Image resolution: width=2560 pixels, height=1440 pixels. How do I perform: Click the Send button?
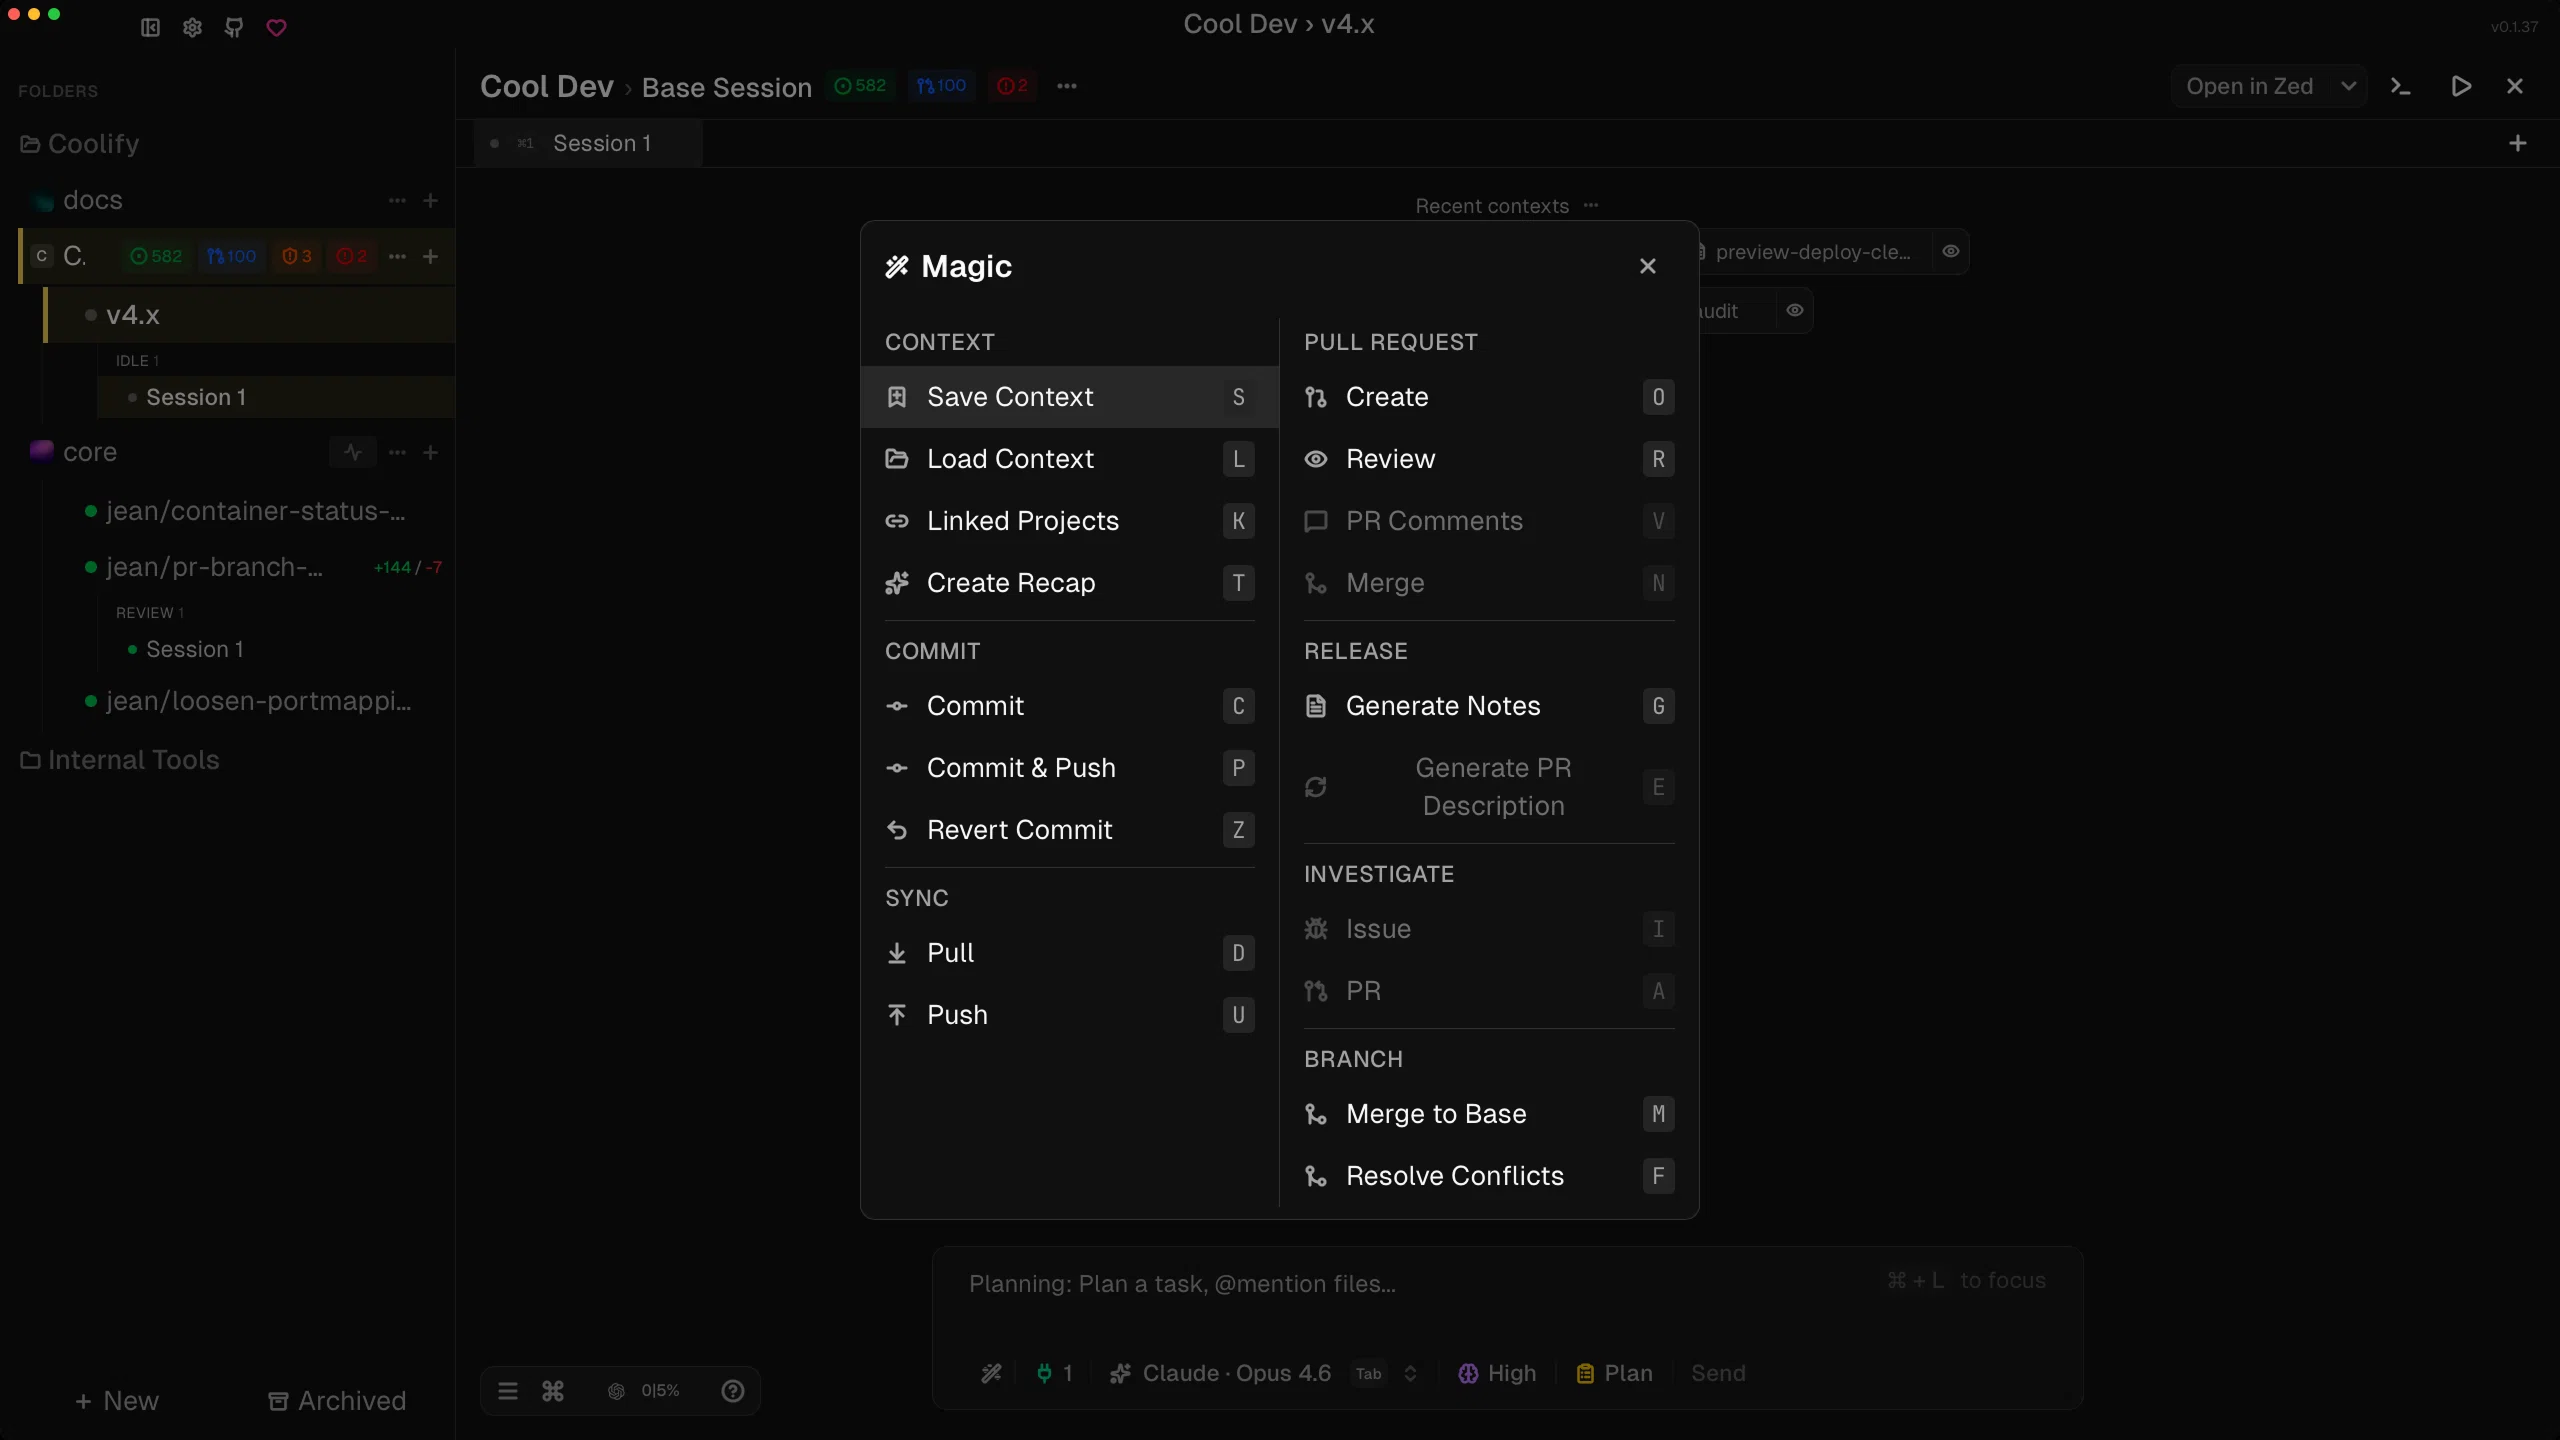1718,1373
